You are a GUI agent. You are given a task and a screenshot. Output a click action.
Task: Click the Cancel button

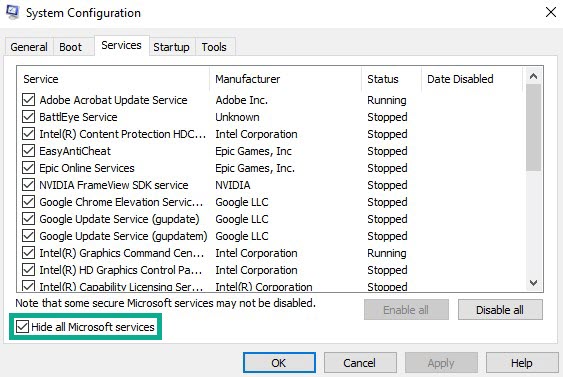pos(360,363)
